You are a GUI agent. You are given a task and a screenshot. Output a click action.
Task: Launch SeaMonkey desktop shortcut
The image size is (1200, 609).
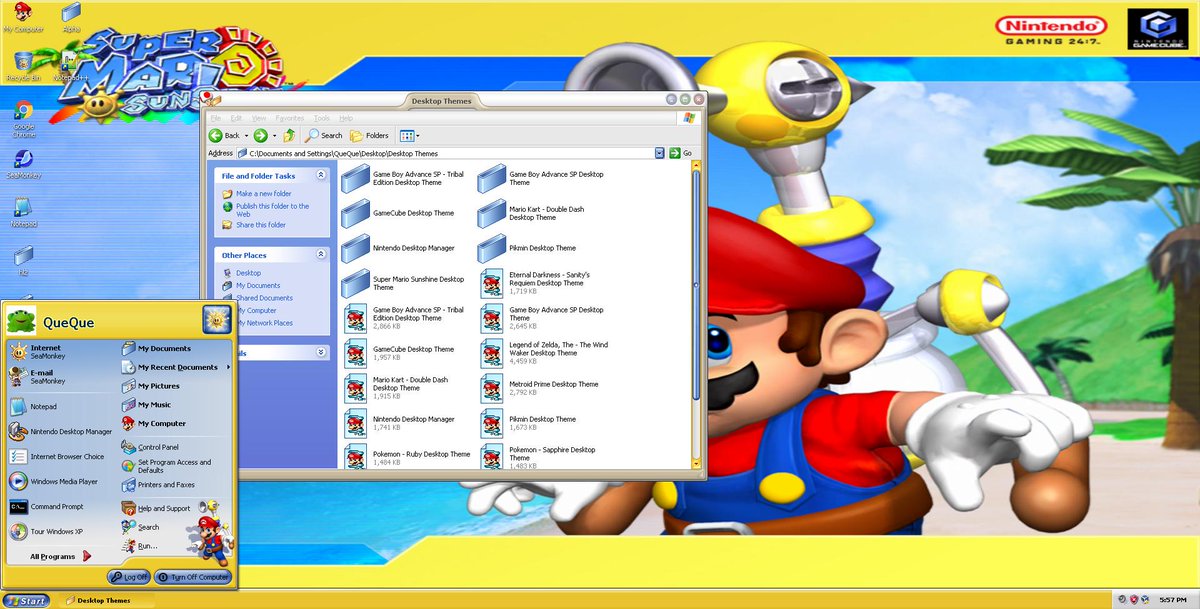pos(23,162)
